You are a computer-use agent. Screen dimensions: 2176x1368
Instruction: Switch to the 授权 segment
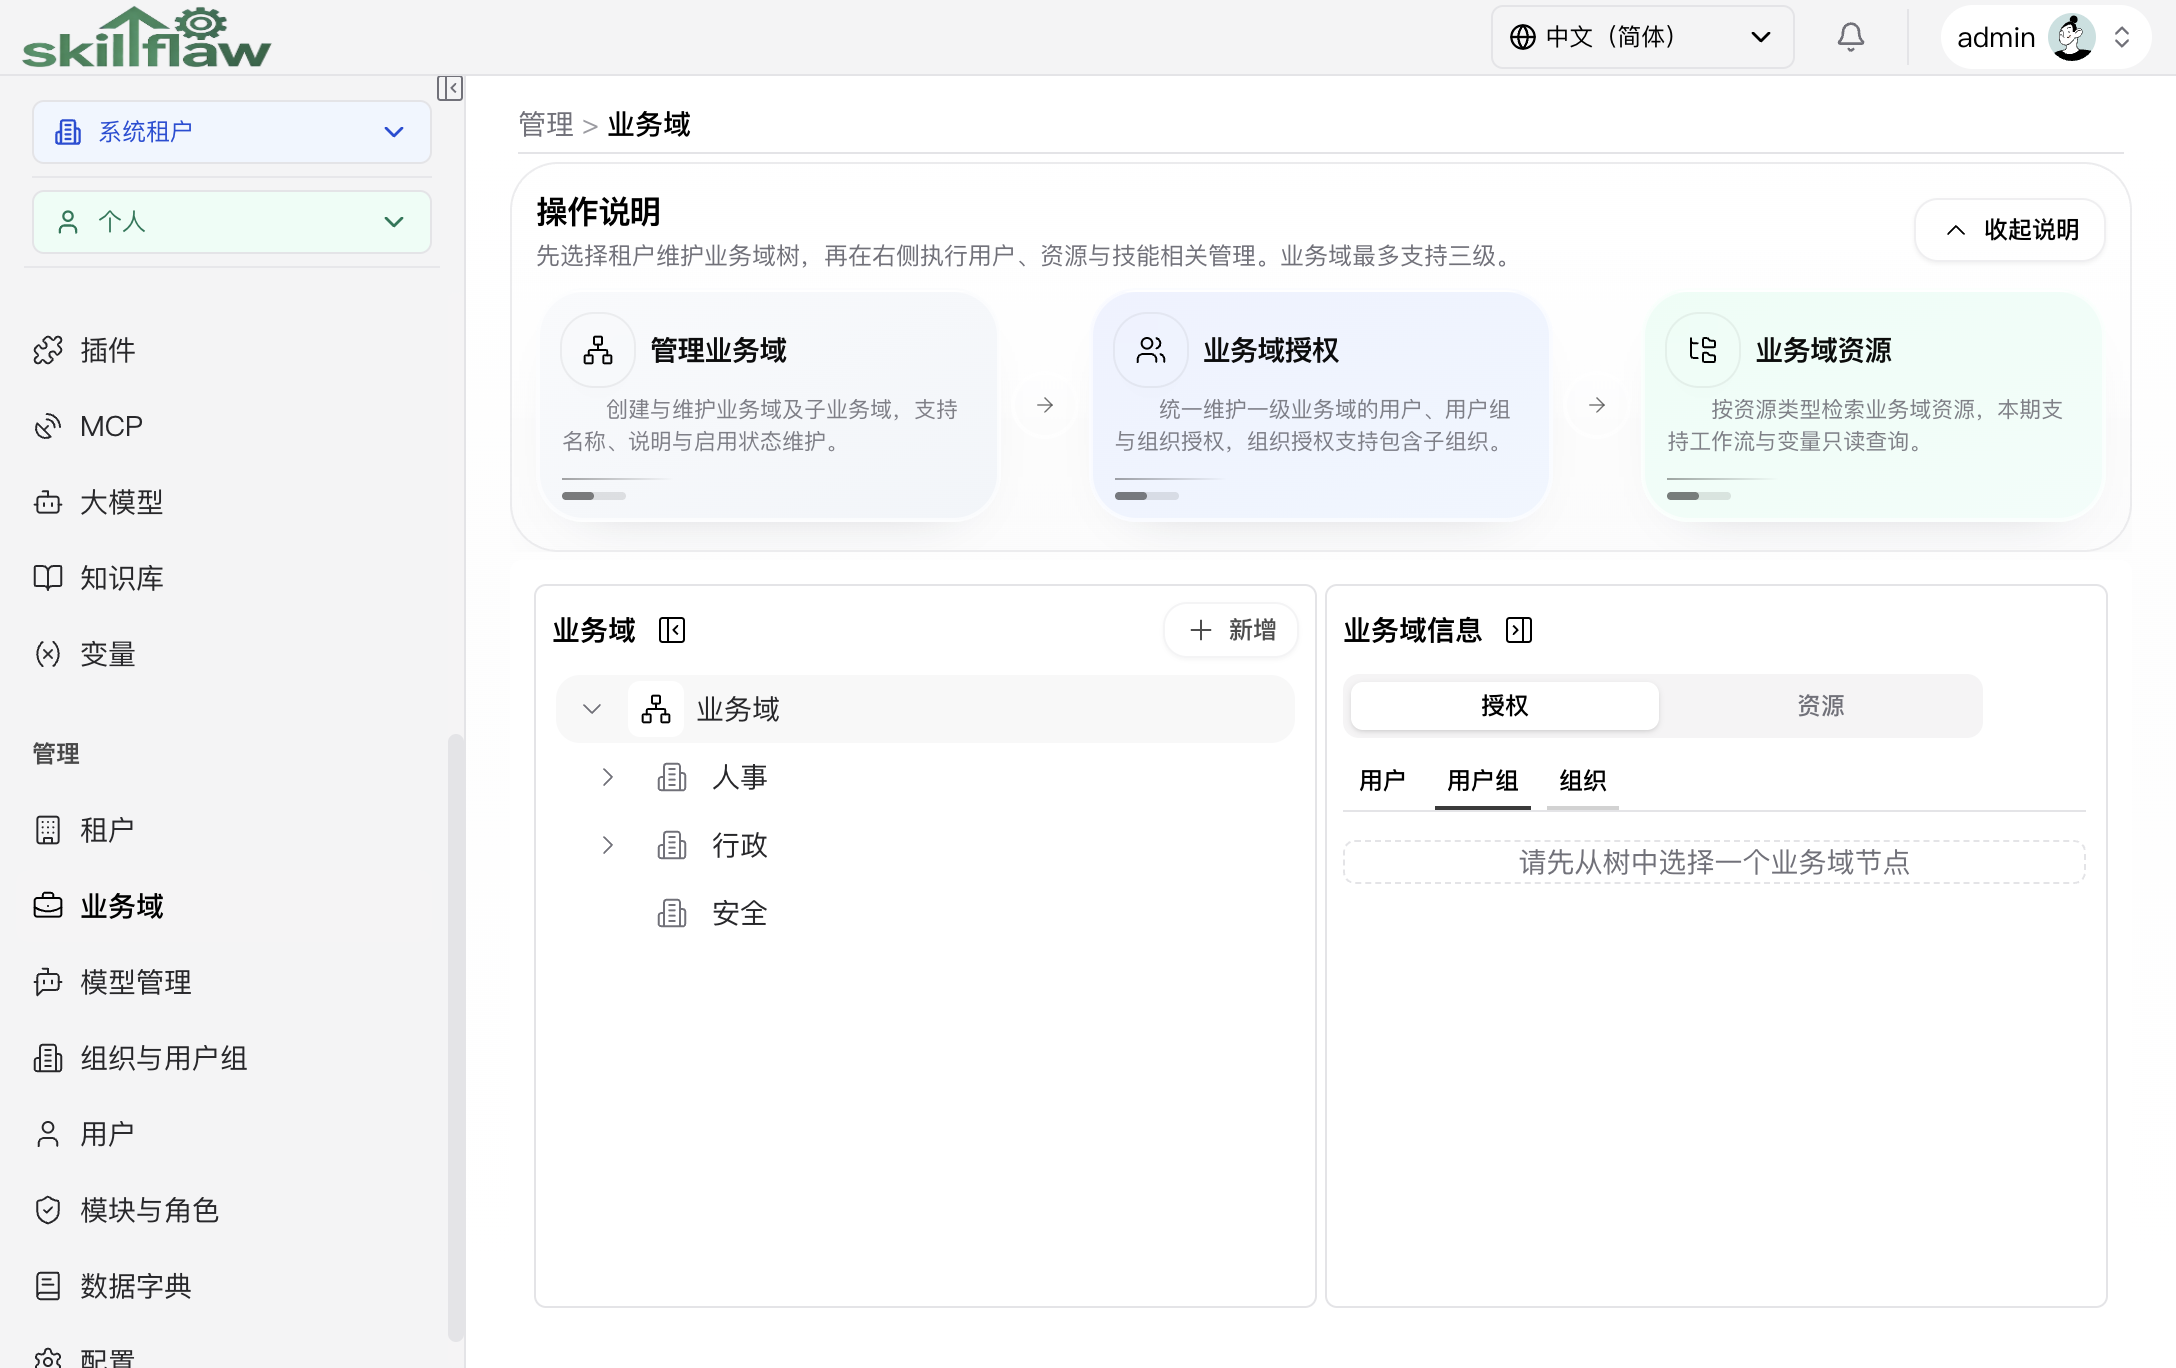click(1504, 706)
